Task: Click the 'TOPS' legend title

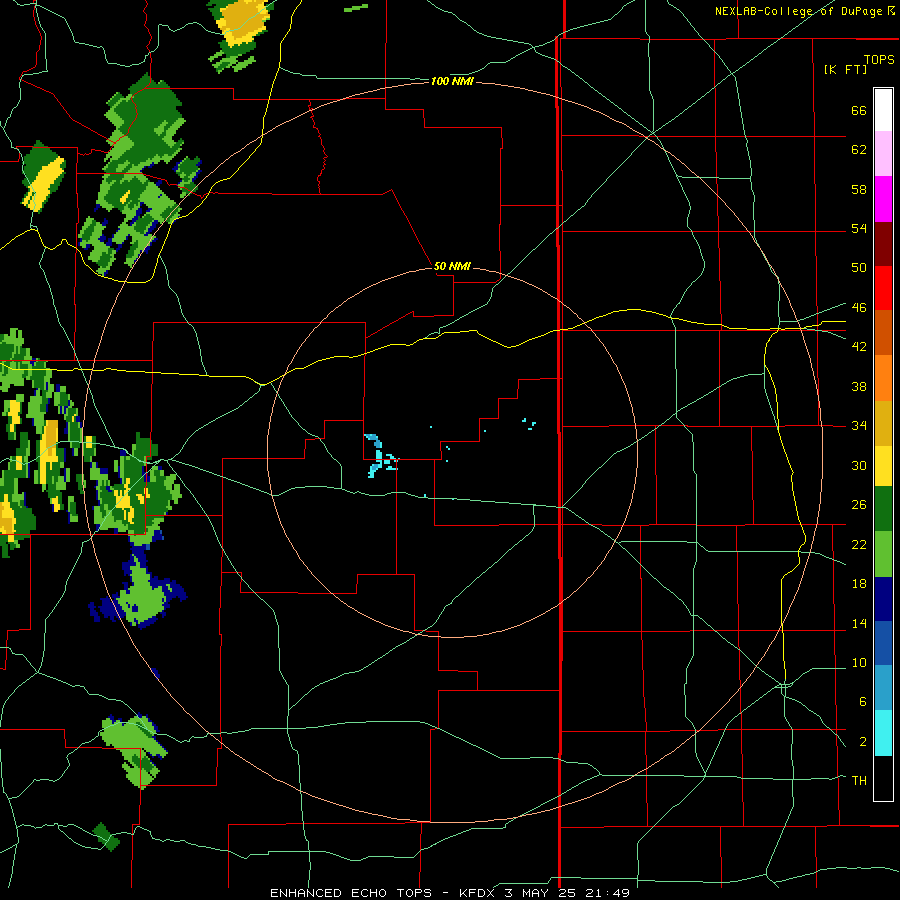Action: click(879, 59)
